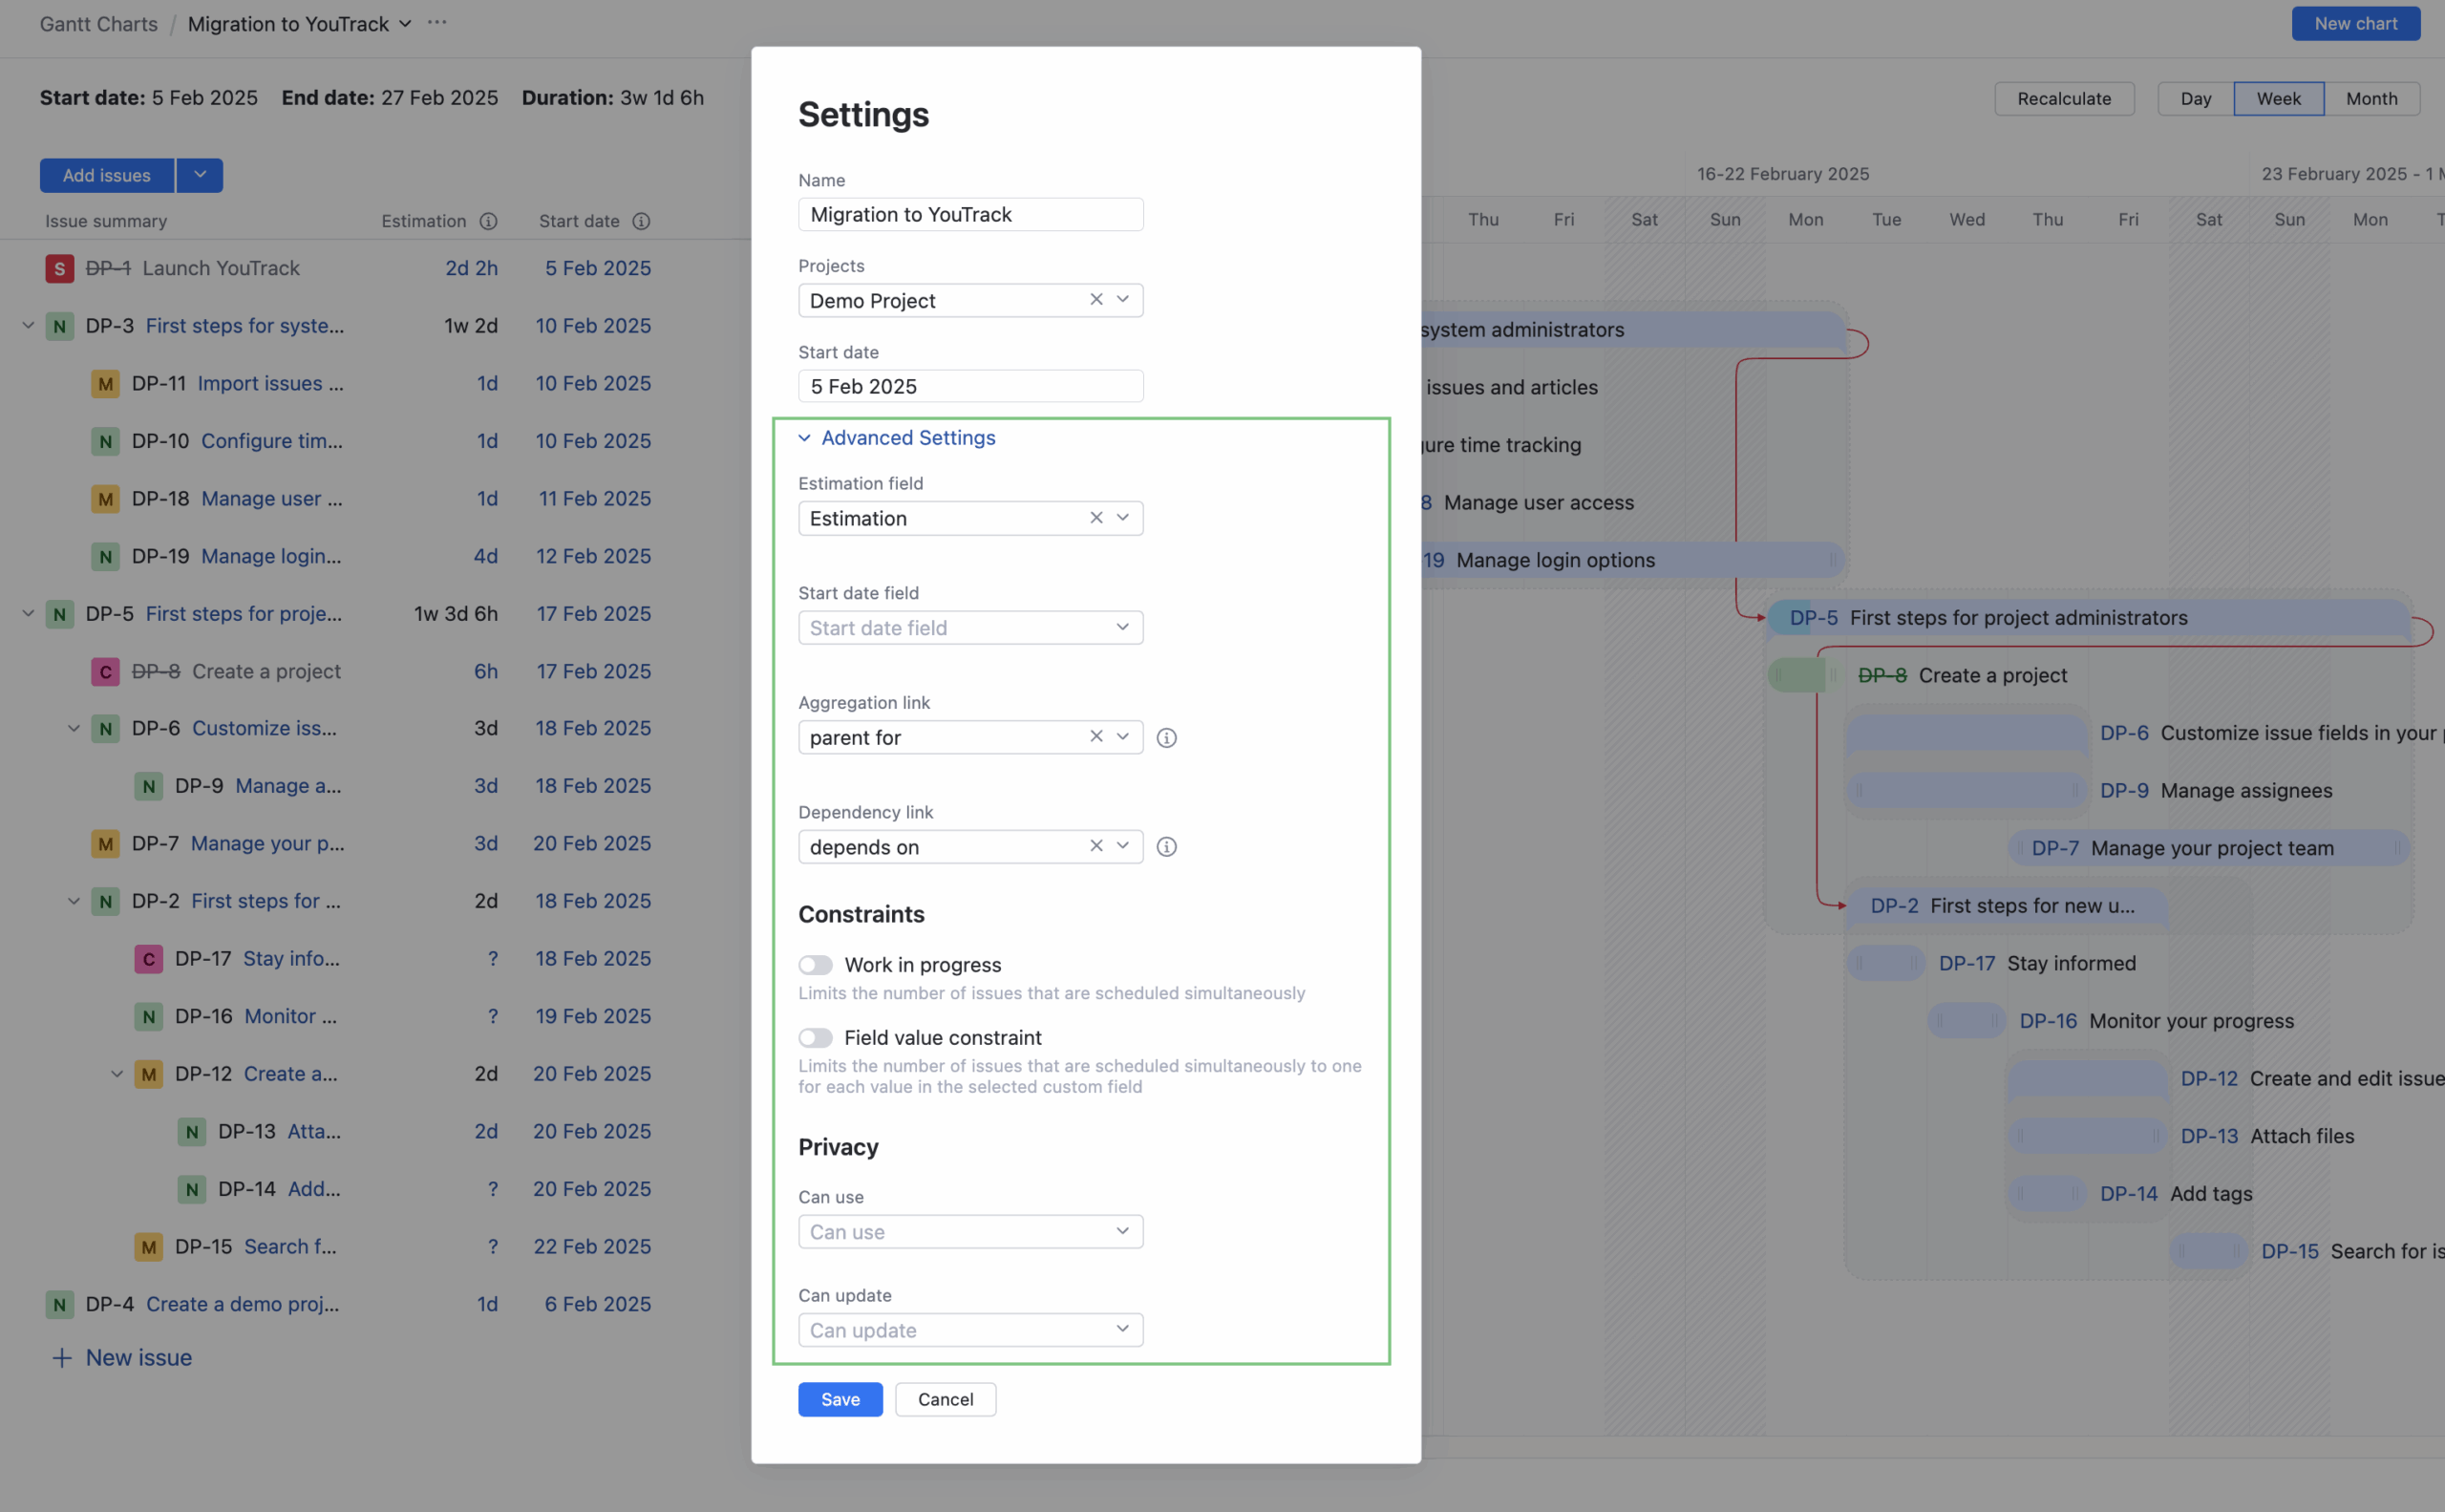Open the Dependency link info tooltip
The image size is (2445, 1512).
click(x=1166, y=846)
